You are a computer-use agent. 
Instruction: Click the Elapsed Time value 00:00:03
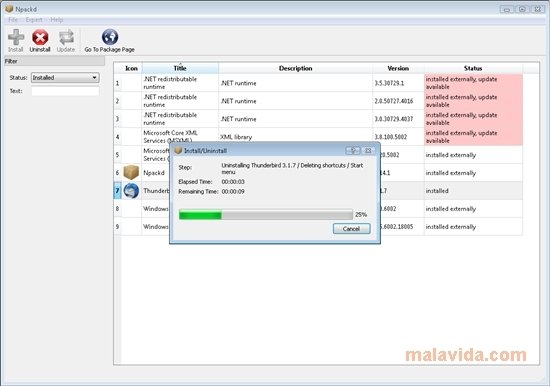pyautogui.click(x=233, y=182)
